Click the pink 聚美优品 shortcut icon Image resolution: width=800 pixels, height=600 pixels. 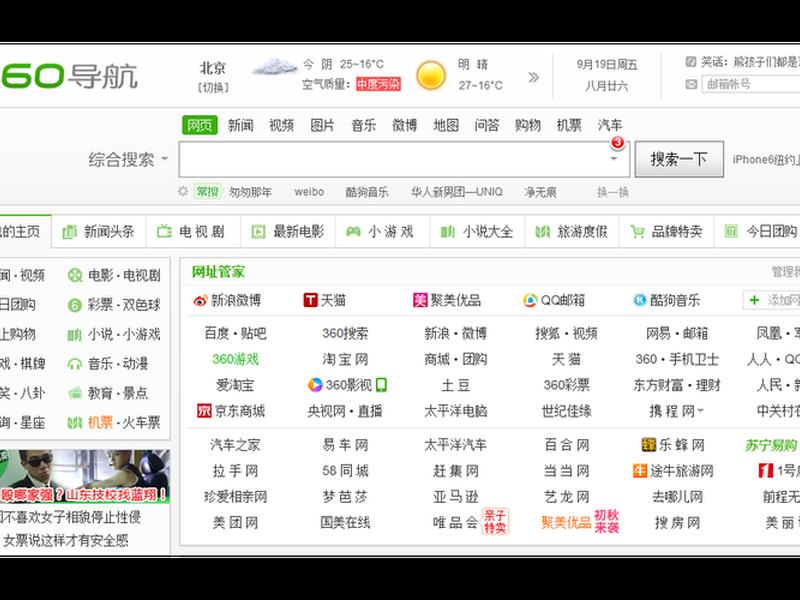420,301
